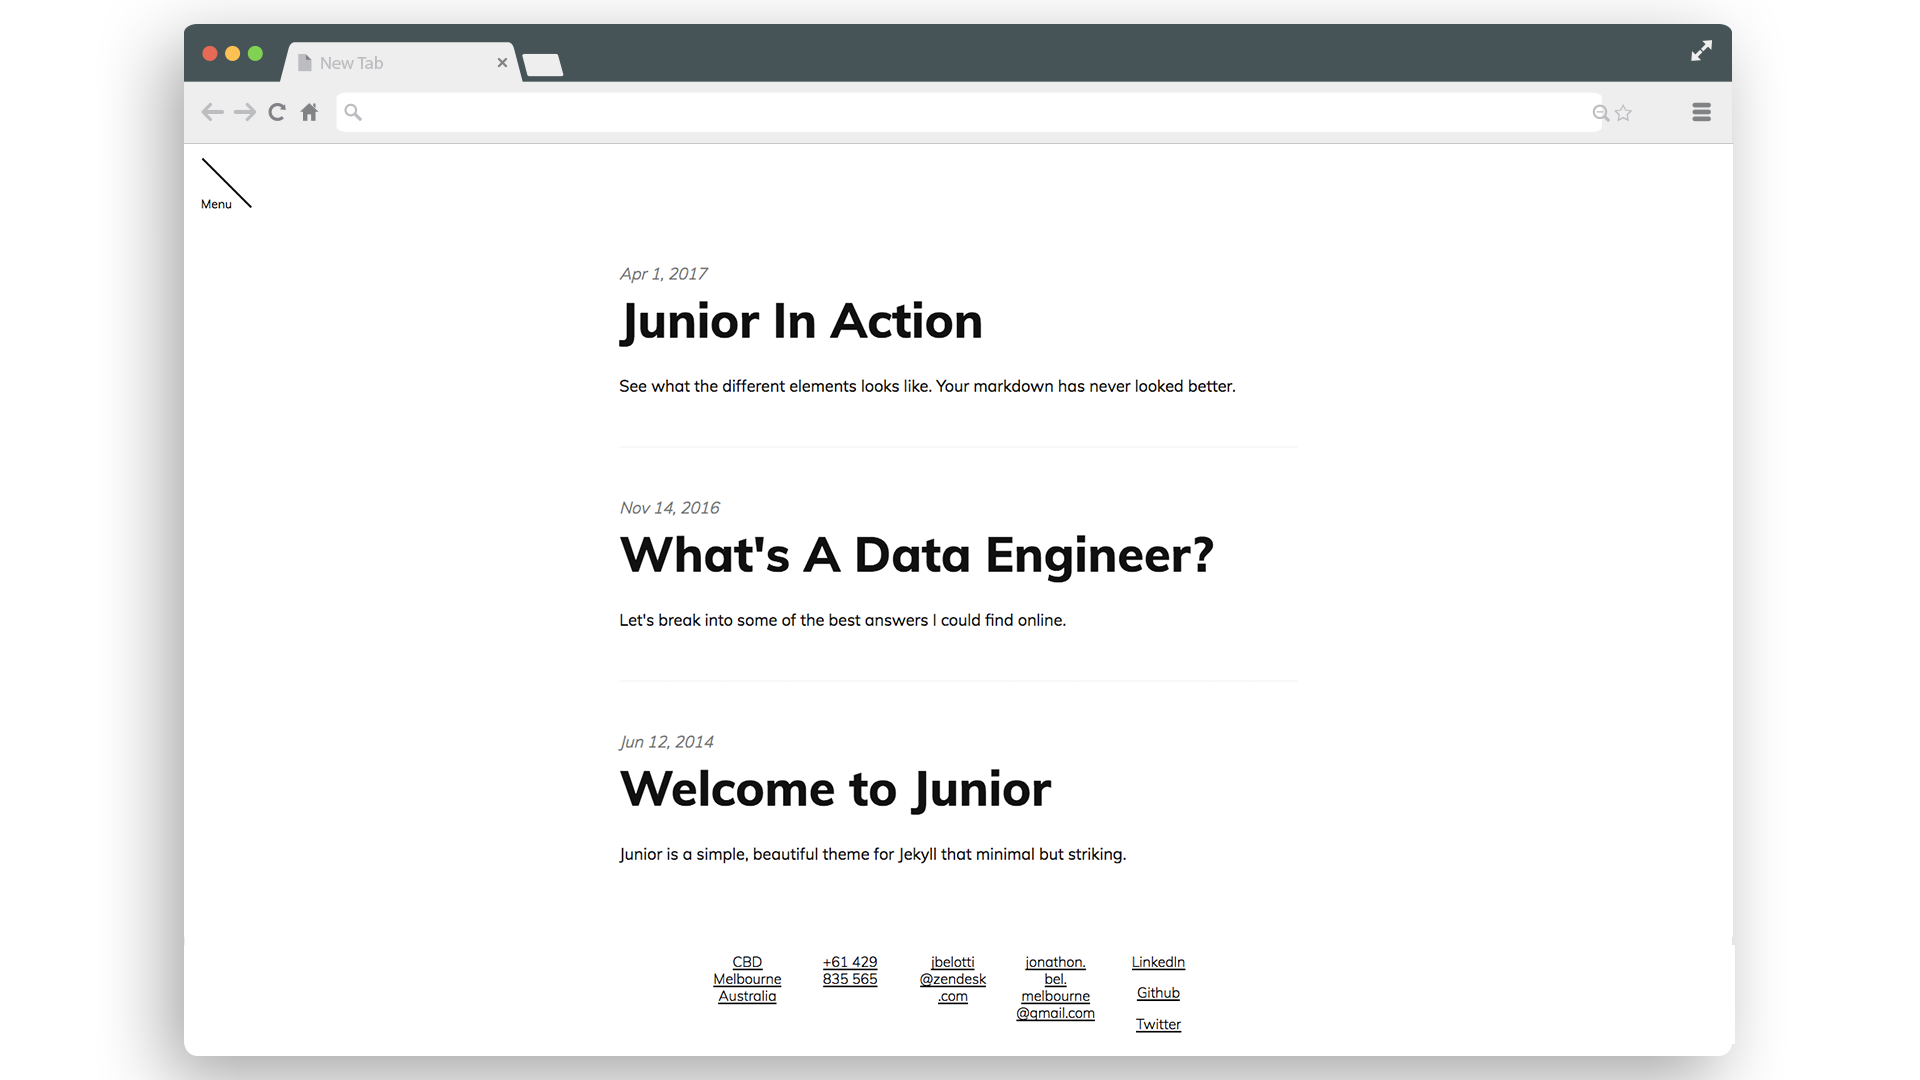Open the Welcome to Junior post

click(x=835, y=790)
